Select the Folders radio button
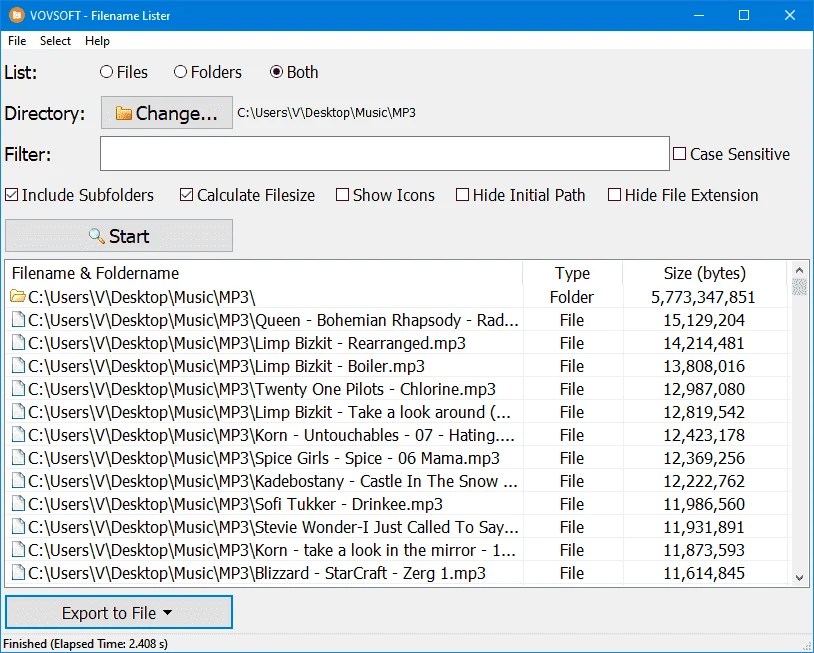Screen dimensions: 814x653 point(180,72)
